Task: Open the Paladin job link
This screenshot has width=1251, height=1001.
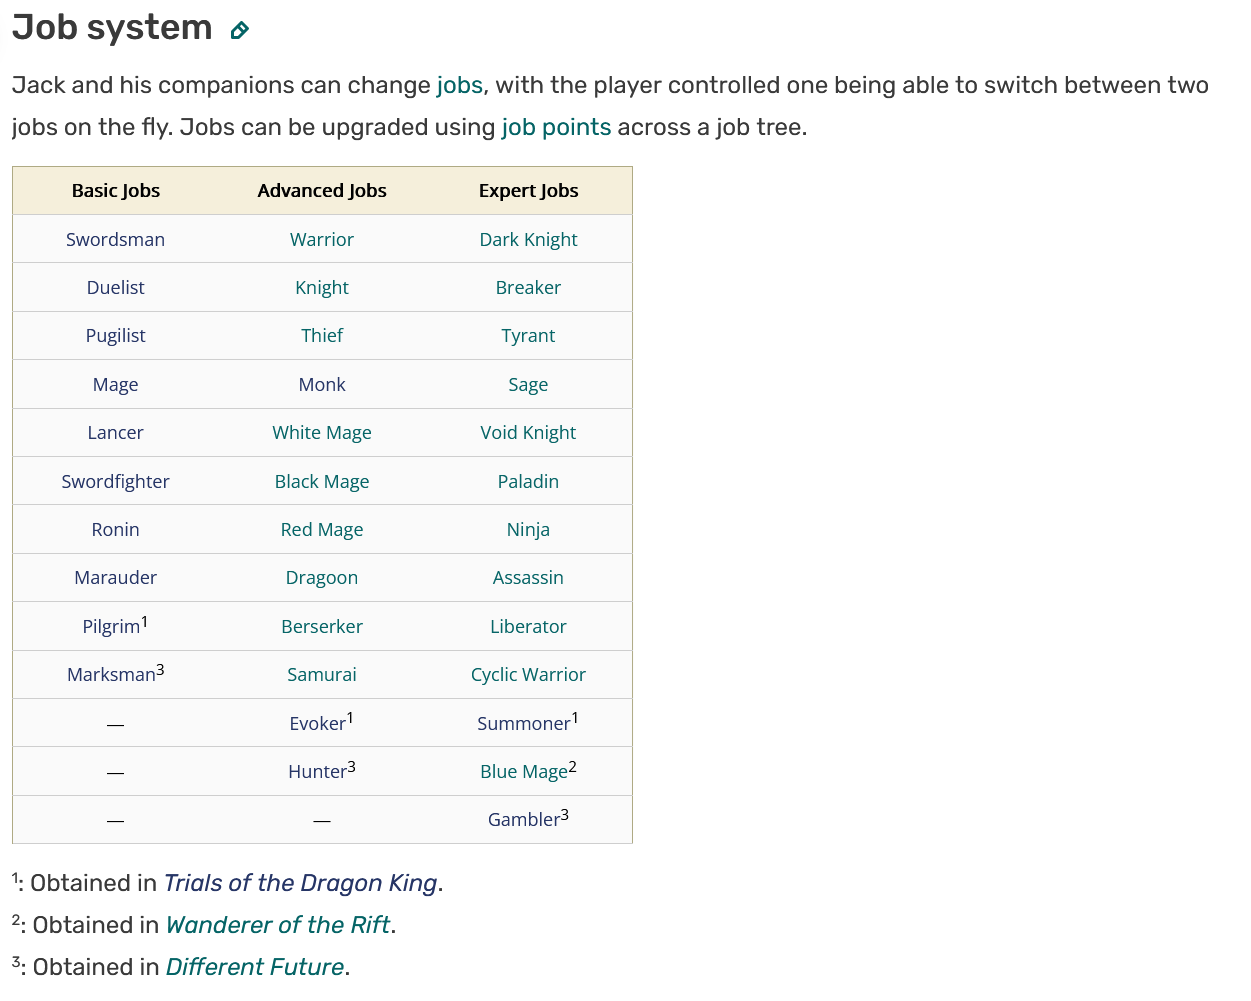Action: click(528, 481)
